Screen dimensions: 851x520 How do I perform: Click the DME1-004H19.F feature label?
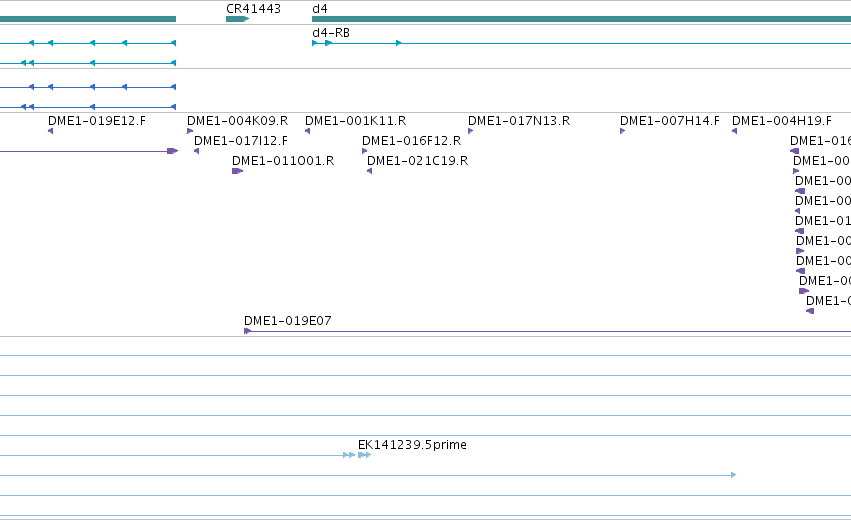coord(782,121)
